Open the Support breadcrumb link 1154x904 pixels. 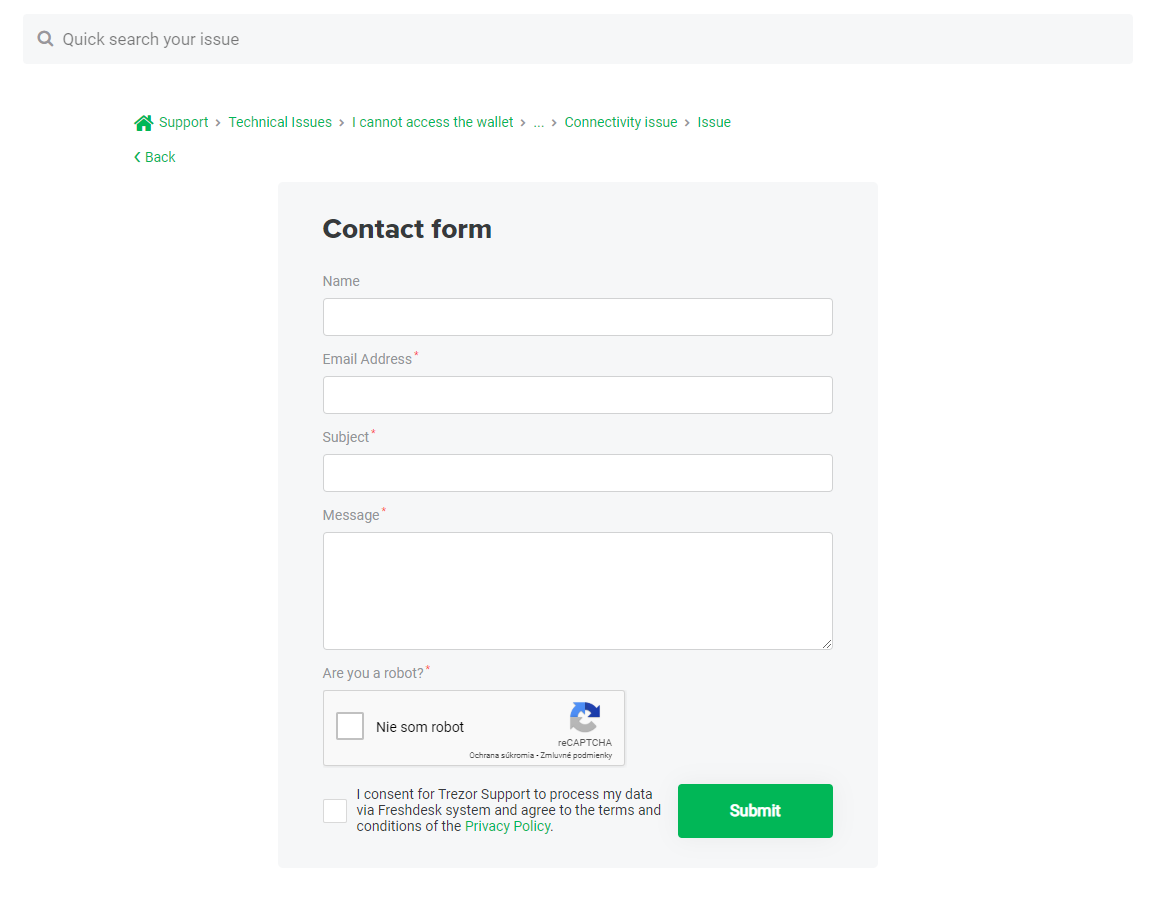pyautogui.click(x=183, y=122)
